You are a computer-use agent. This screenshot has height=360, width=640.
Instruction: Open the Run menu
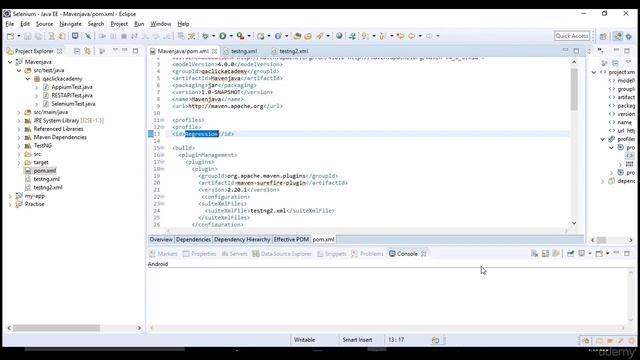(139, 24)
